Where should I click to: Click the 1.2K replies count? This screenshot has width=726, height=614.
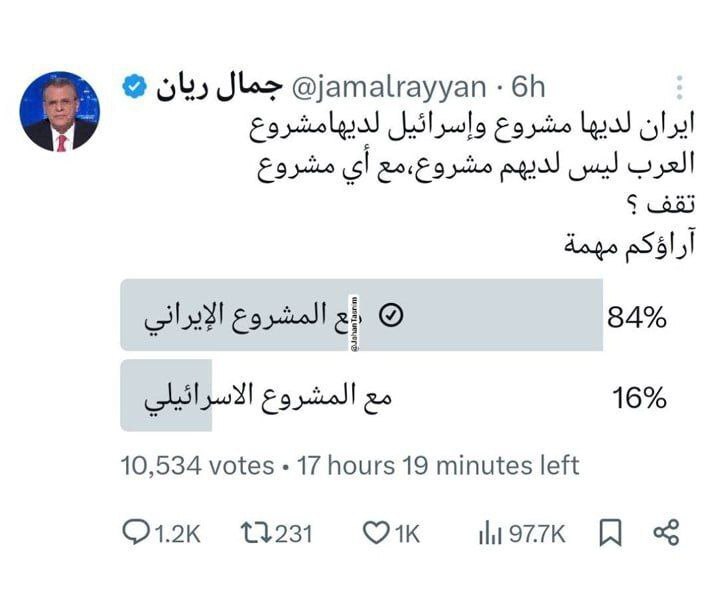coord(177,534)
